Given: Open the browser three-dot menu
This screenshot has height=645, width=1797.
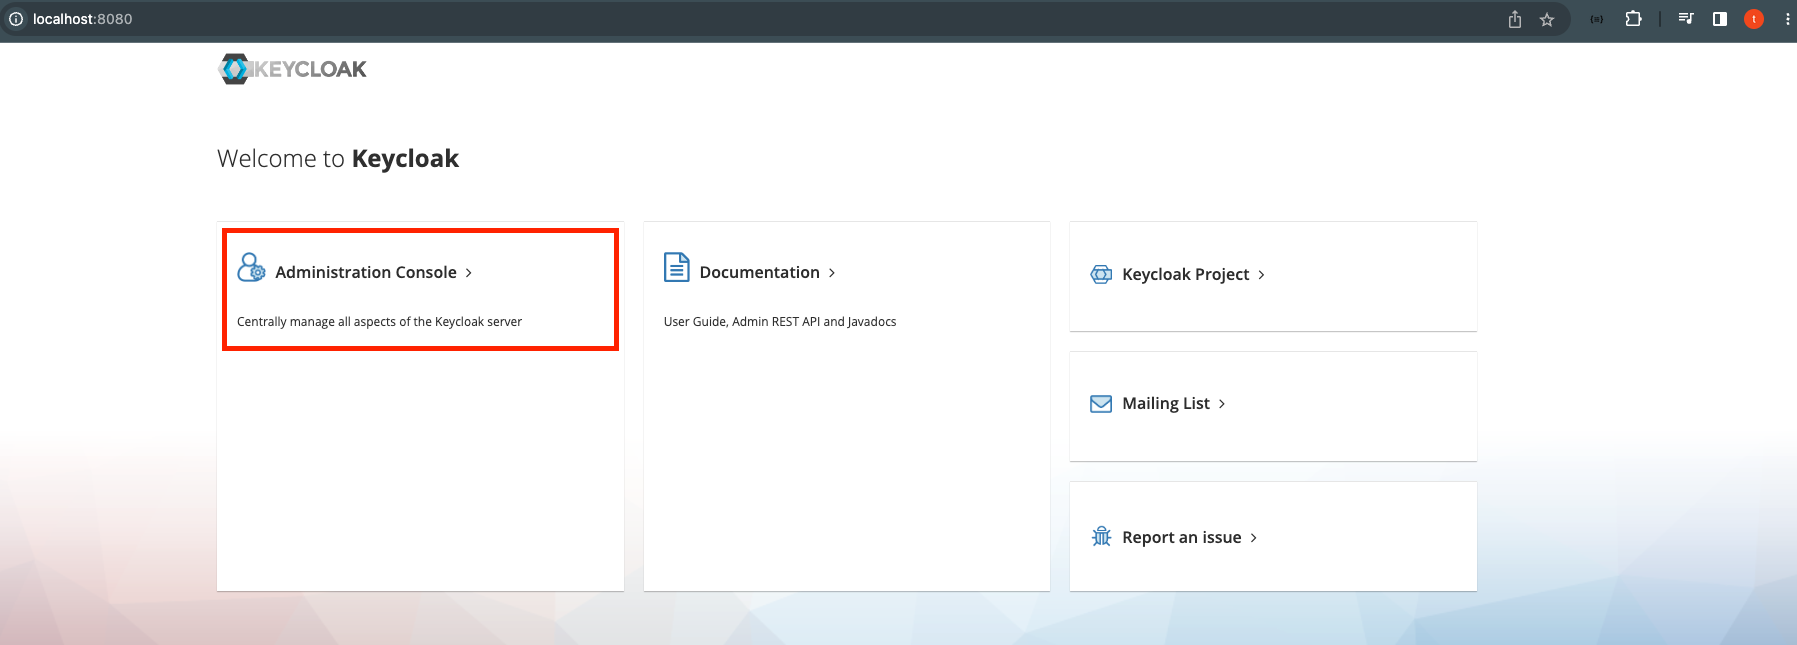Looking at the screenshot, I should point(1787,19).
